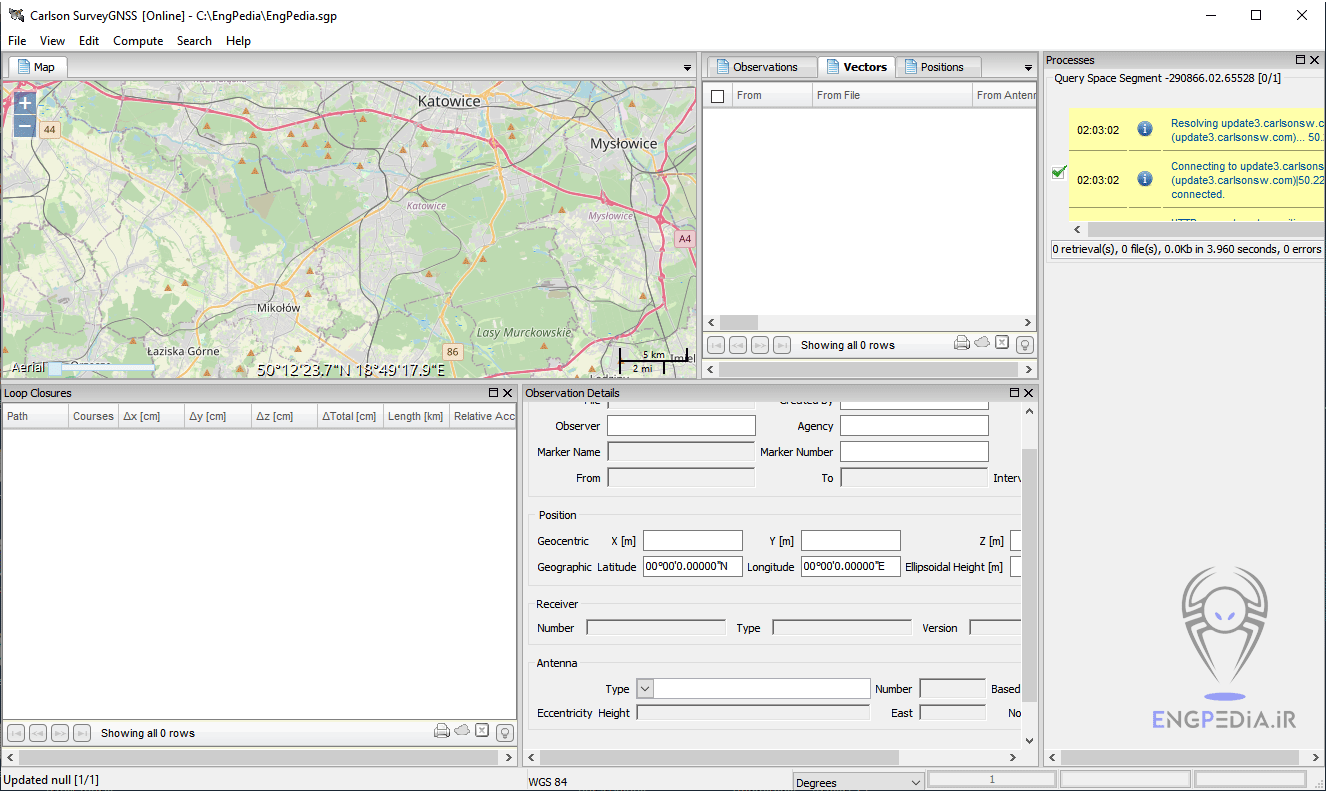This screenshot has width=1326, height=791.
Task: Click the Observer input field
Action: [681, 425]
